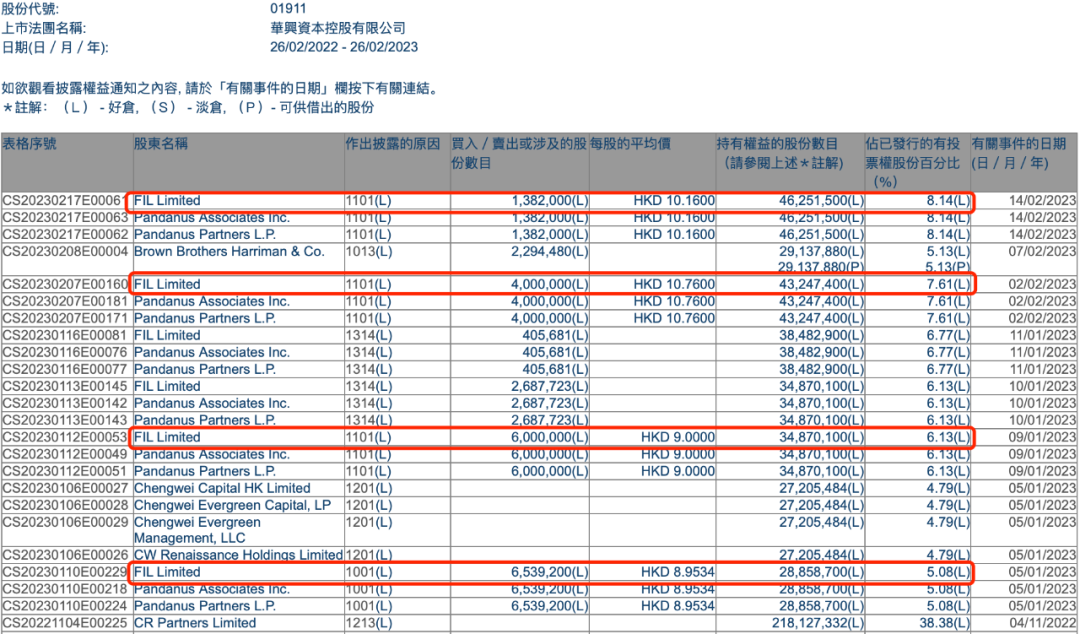Screen dimensions: 1080x634
Task: Open Pandanus Partners L.P. in row CS20230113E00143
Action: click(x=205, y=420)
